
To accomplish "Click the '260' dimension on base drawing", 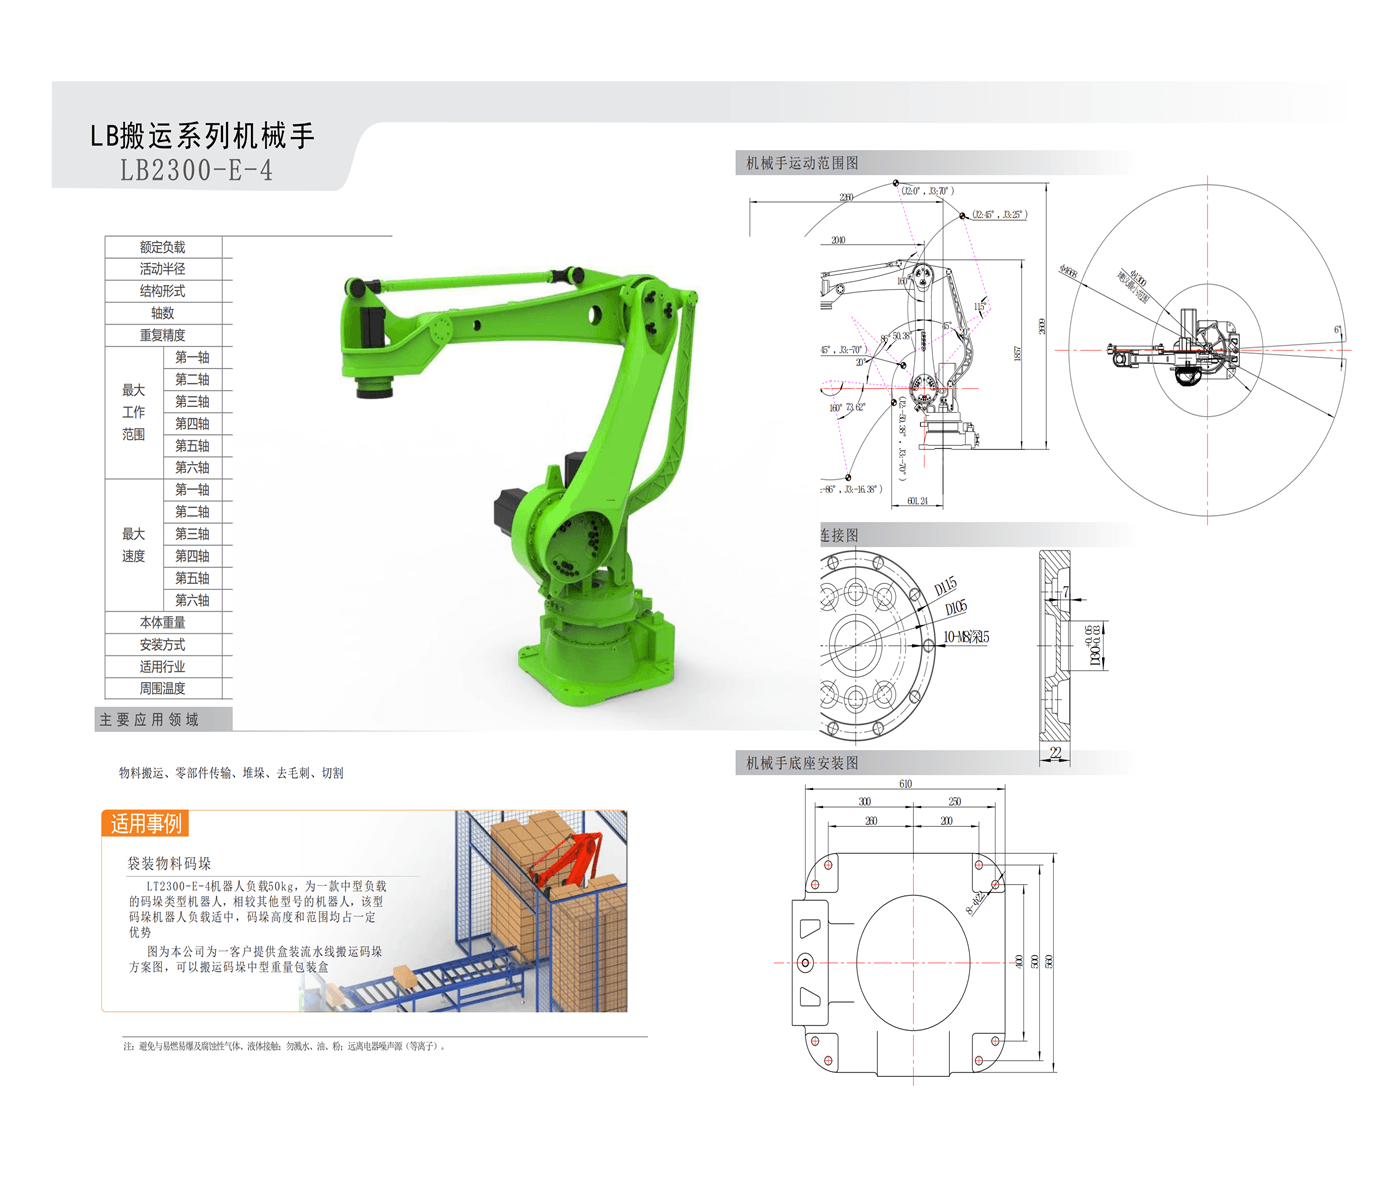I will [871, 820].
